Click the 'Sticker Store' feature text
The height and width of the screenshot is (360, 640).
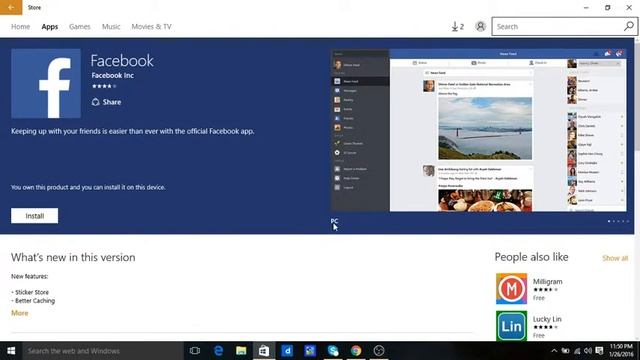coord(32,292)
